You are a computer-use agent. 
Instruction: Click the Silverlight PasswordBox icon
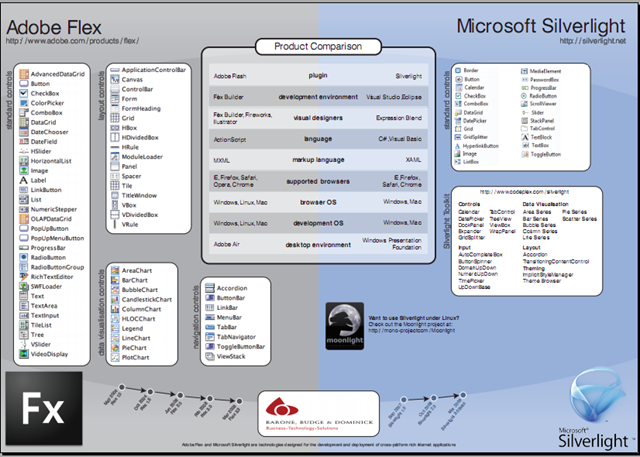(524, 80)
